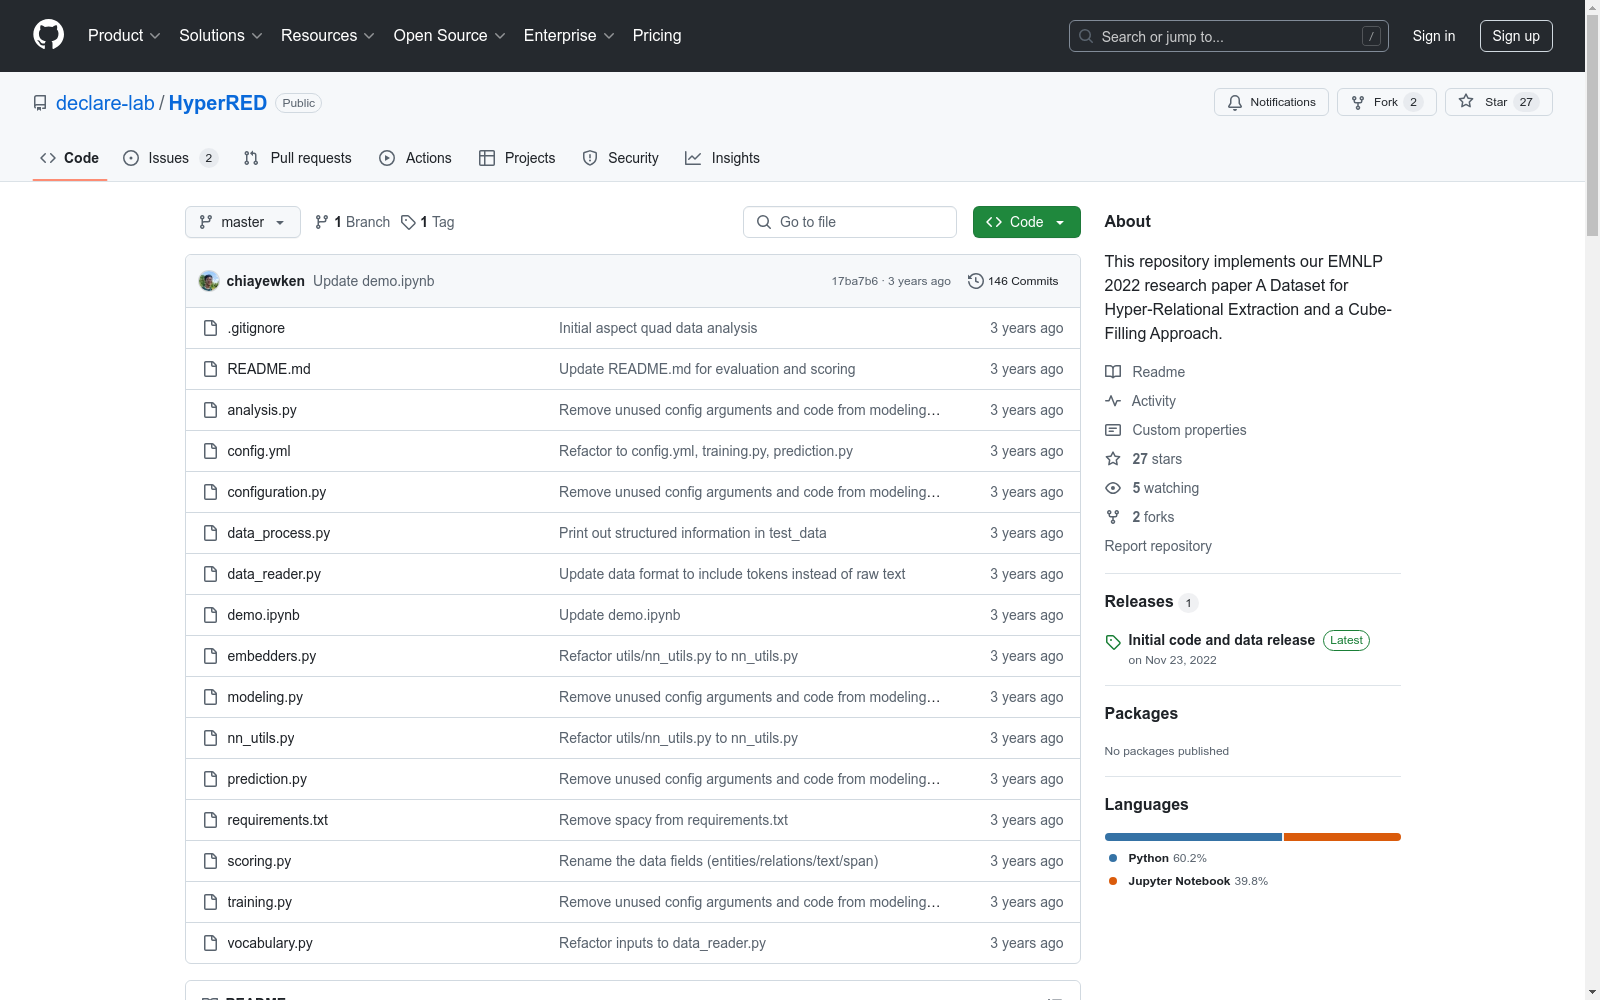
Task: Go to the Actions tab
Action: coord(416,158)
